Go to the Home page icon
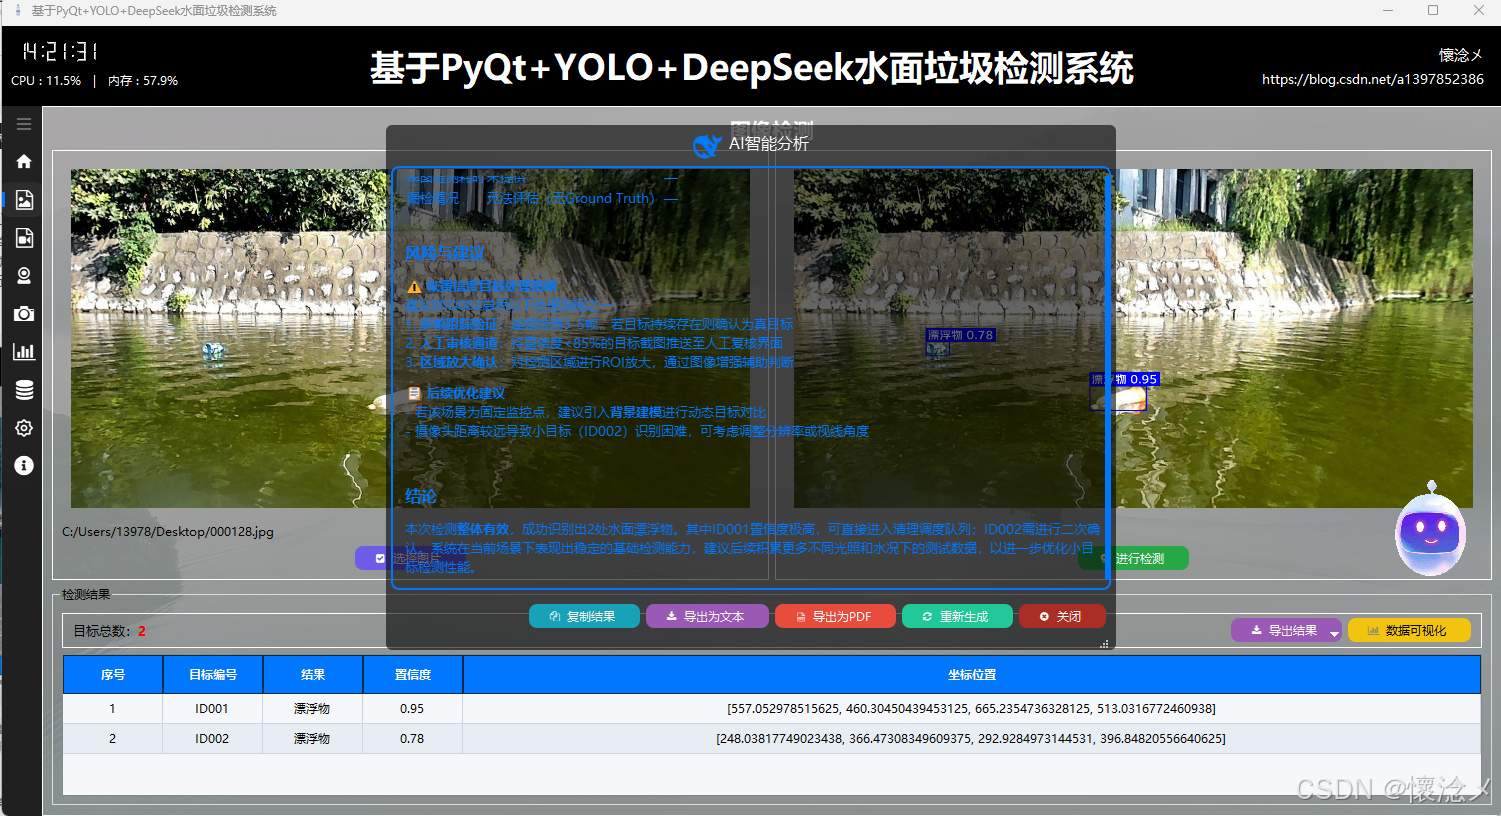The width and height of the screenshot is (1501, 816). pyautogui.click(x=24, y=162)
